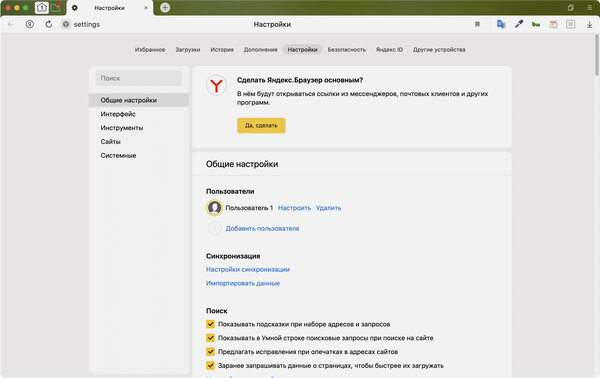Select Общие настройки in sidebar
This screenshot has height=378, width=600.
[139, 100]
